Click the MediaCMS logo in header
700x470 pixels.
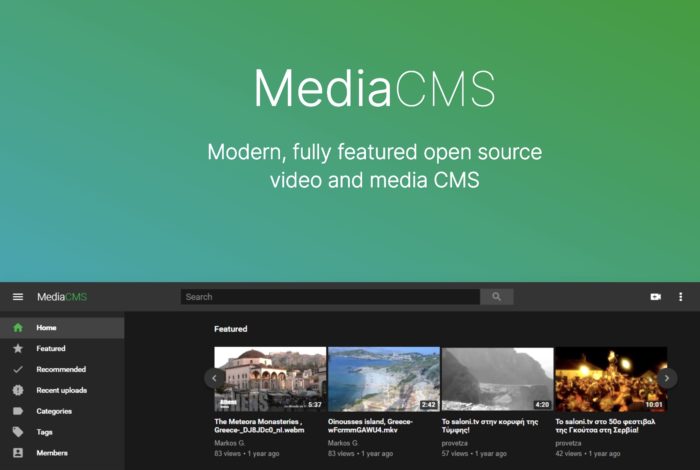point(62,297)
